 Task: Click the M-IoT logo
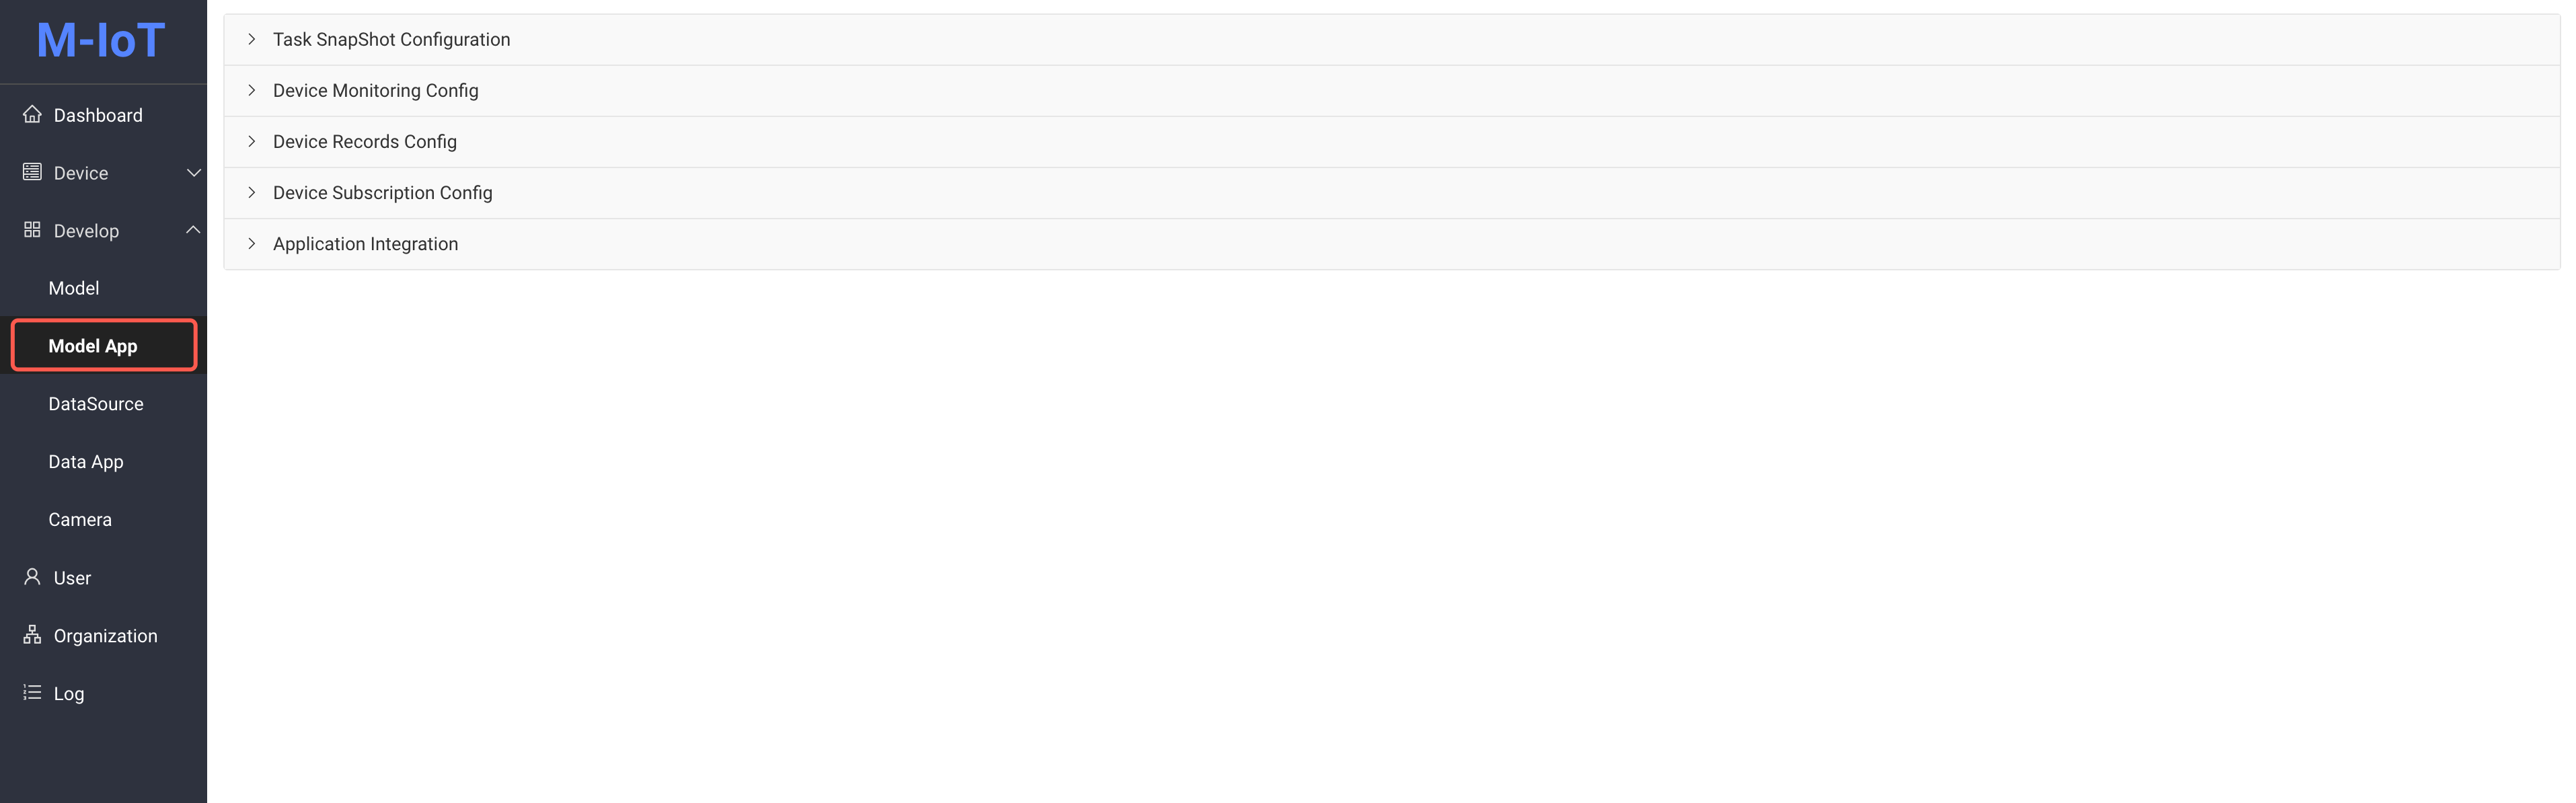(101, 41)
